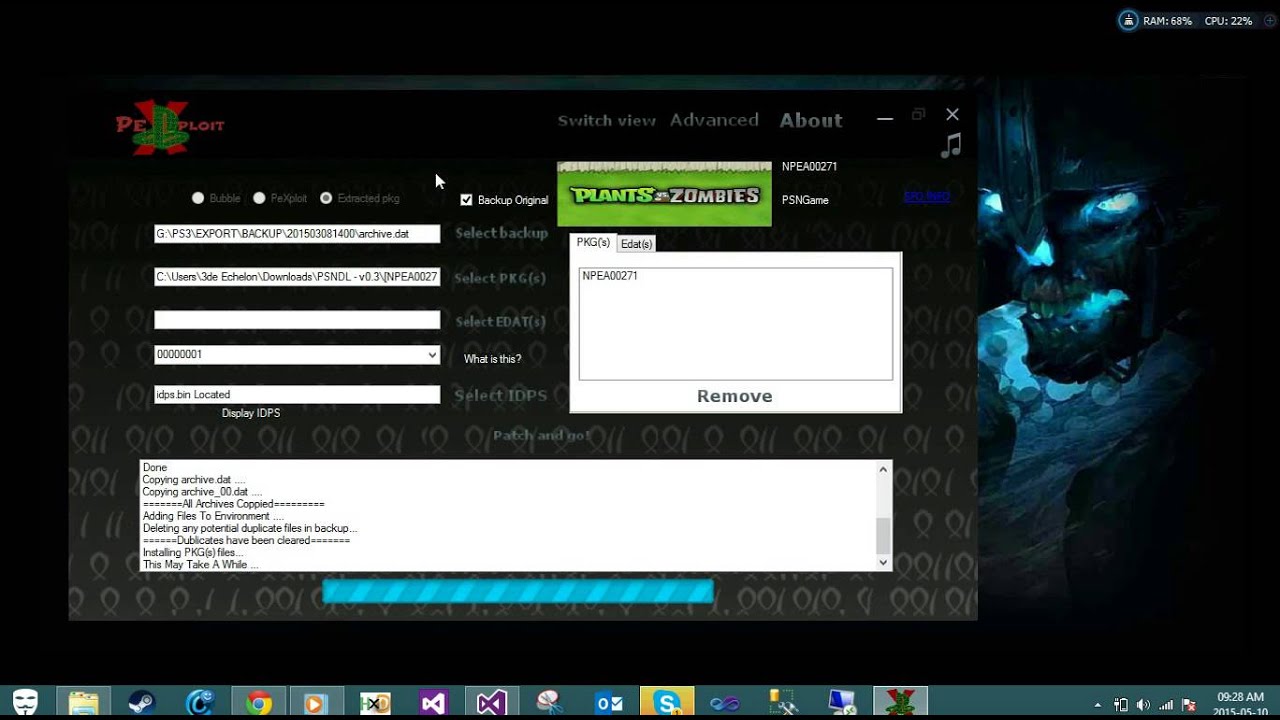Click the 'Copying archive.dat ....' log line

point(194,480)
